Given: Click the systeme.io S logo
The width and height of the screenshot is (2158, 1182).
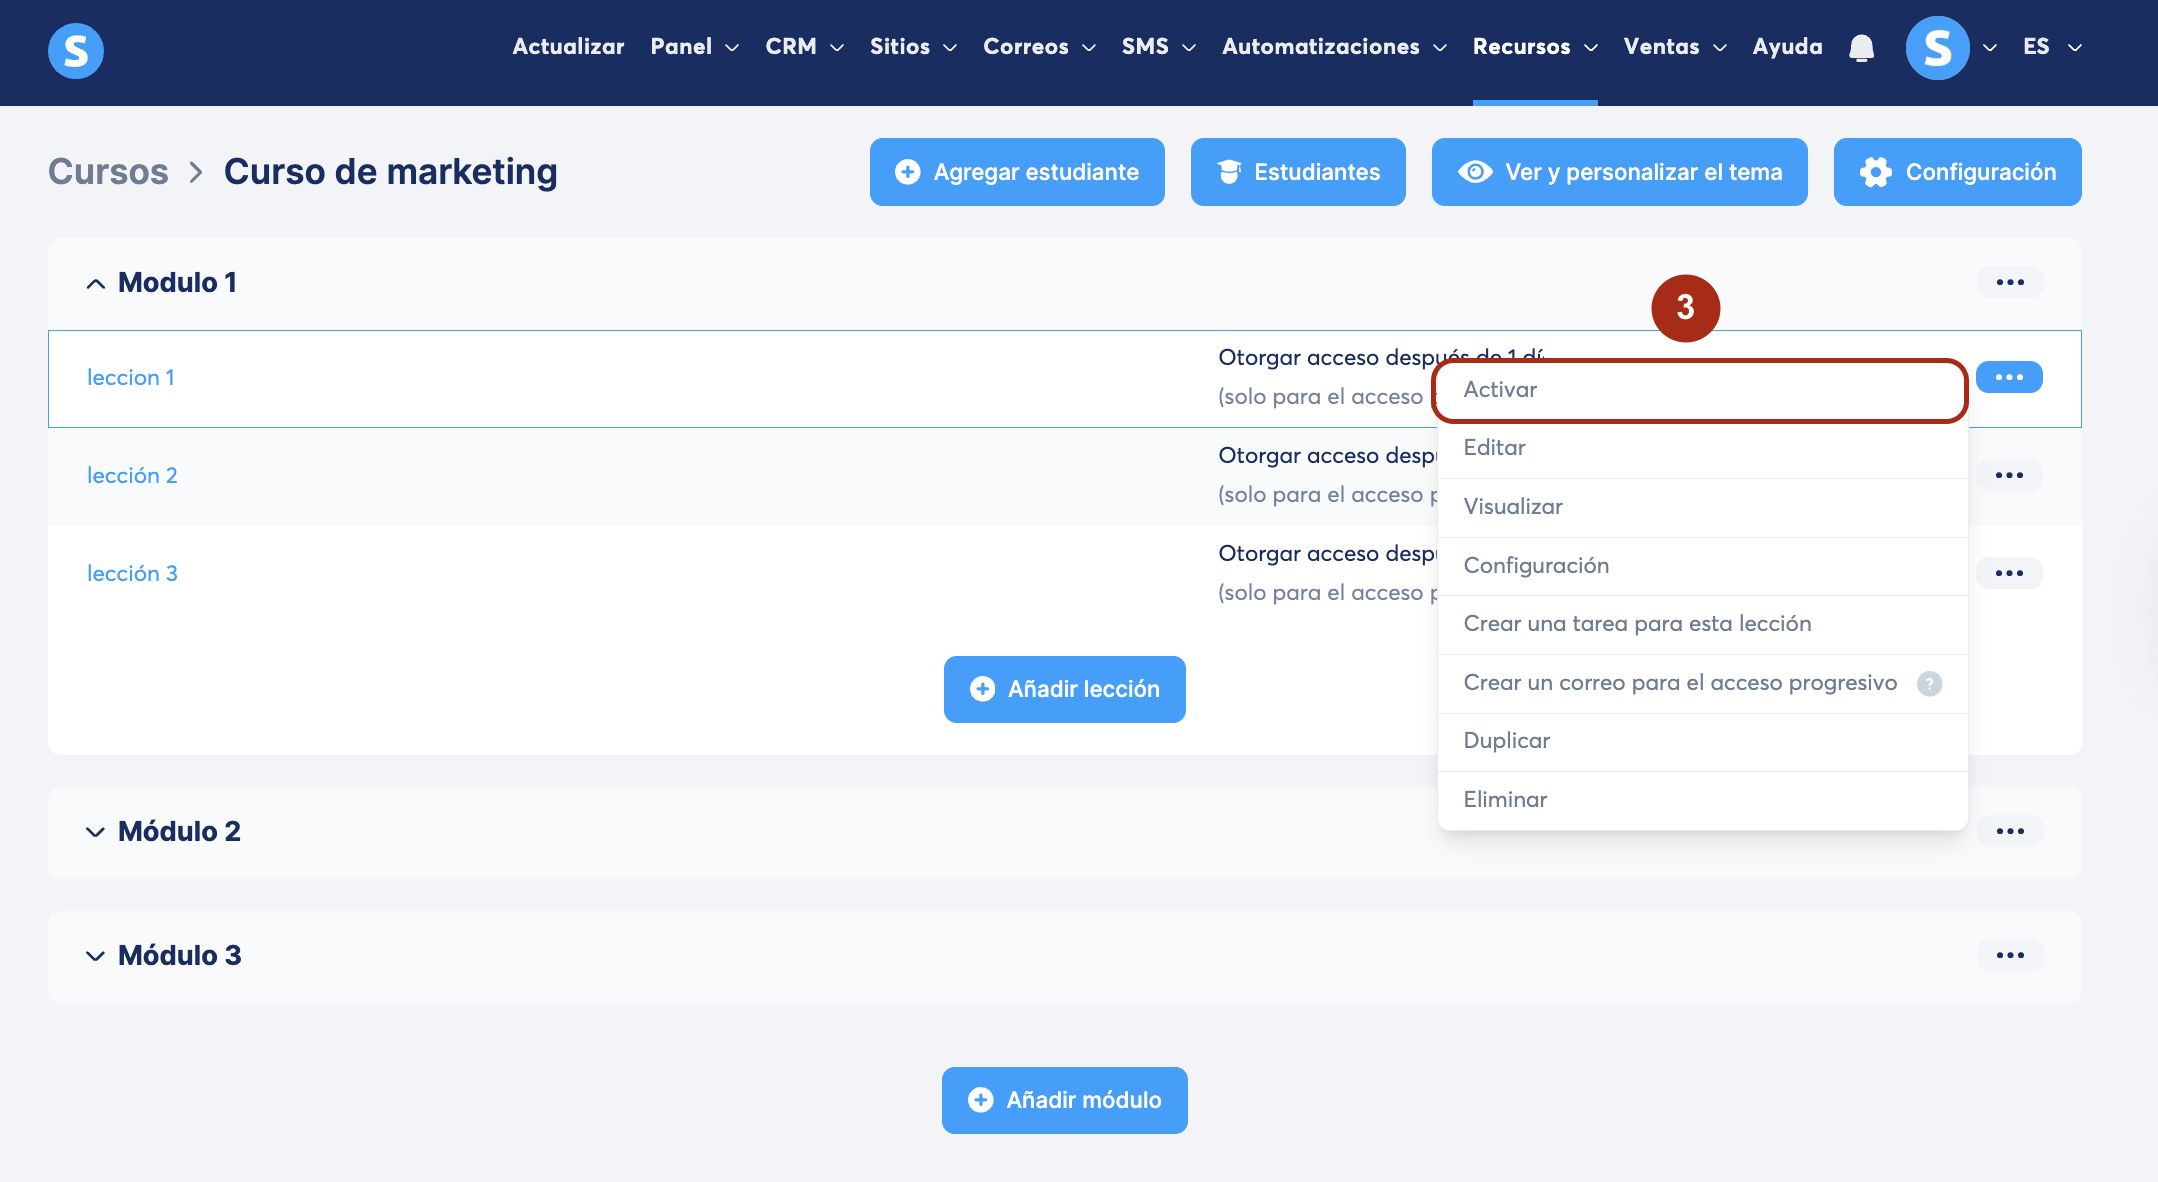Looking at the screenshot, I should point(76,50).
